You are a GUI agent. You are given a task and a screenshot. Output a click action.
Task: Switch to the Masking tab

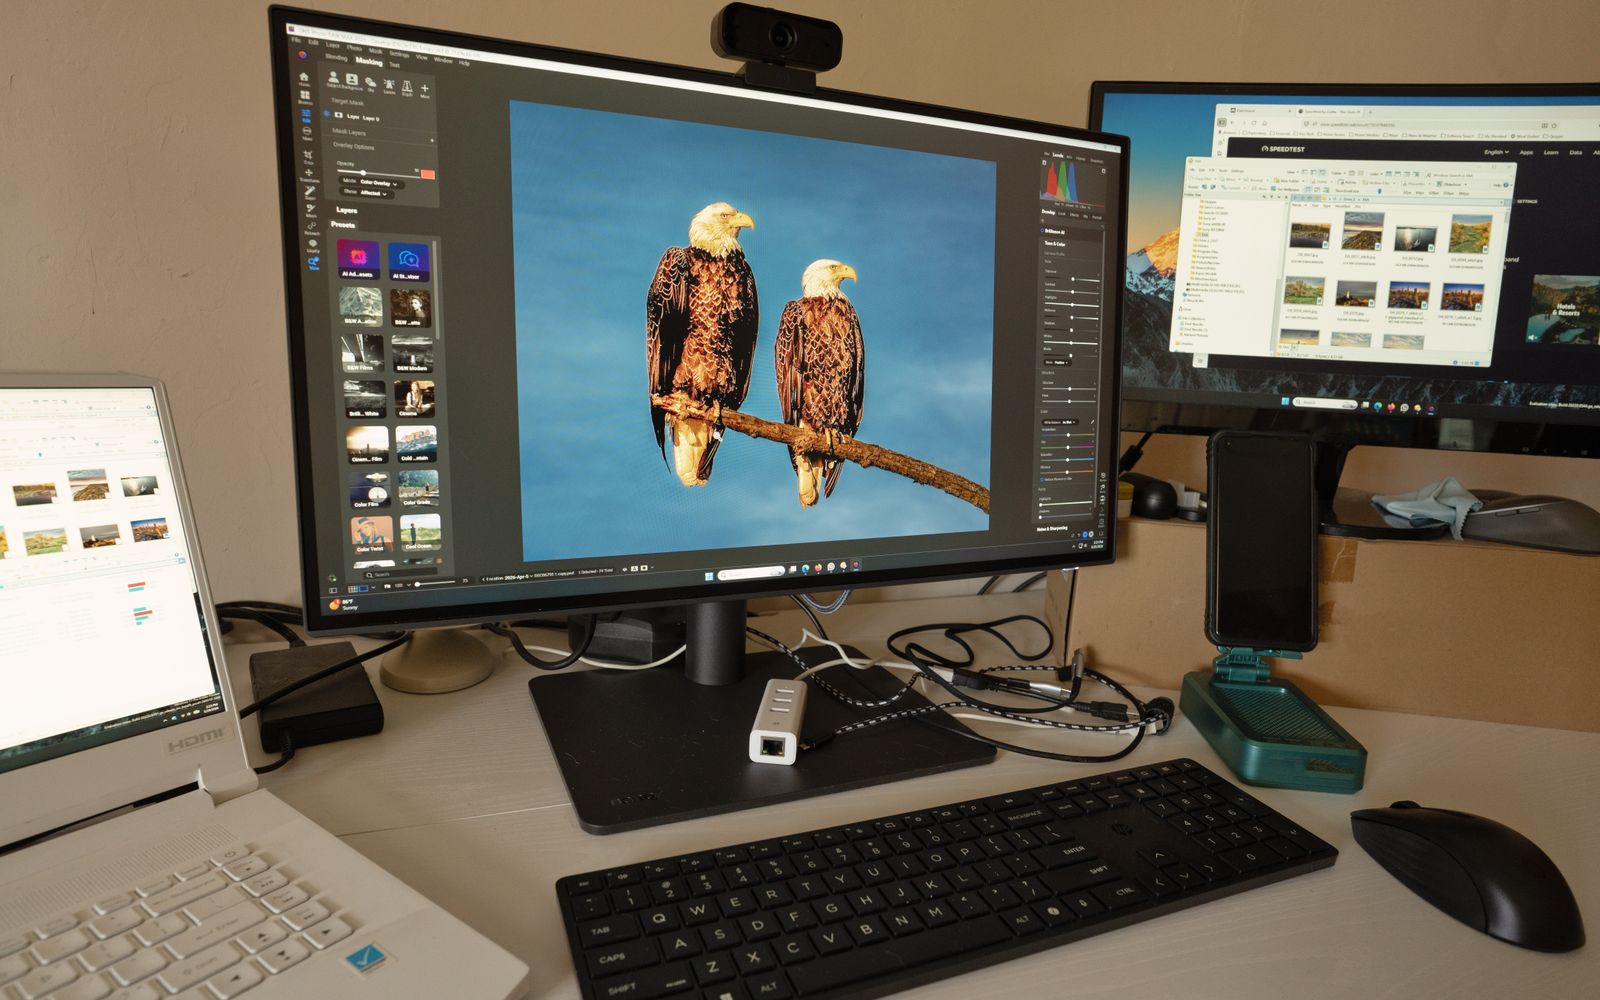(x=369, y=62)
